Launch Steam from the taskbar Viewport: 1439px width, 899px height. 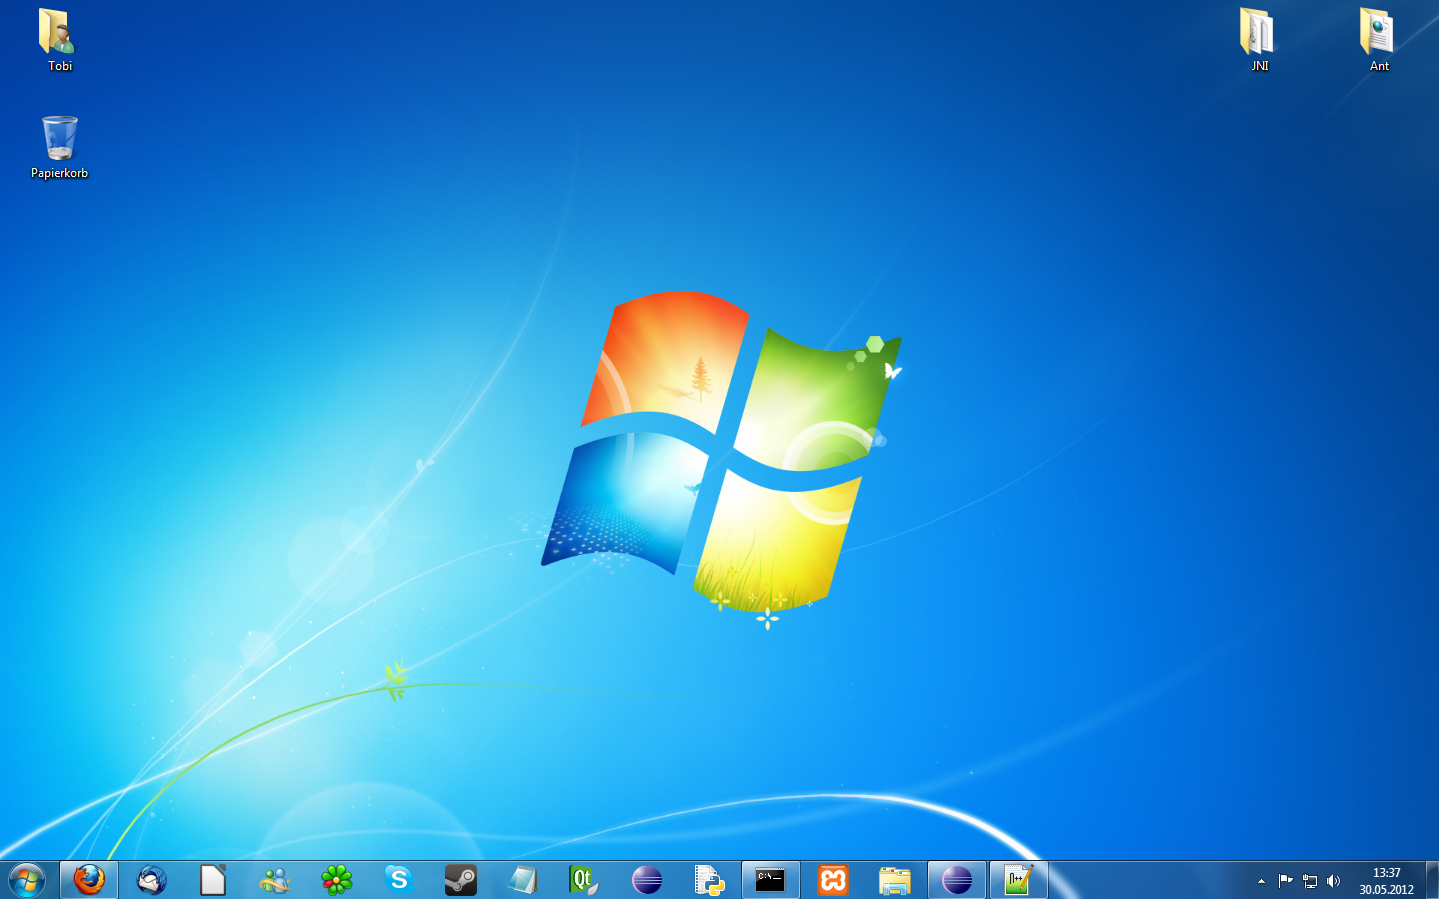pos(461,880)
